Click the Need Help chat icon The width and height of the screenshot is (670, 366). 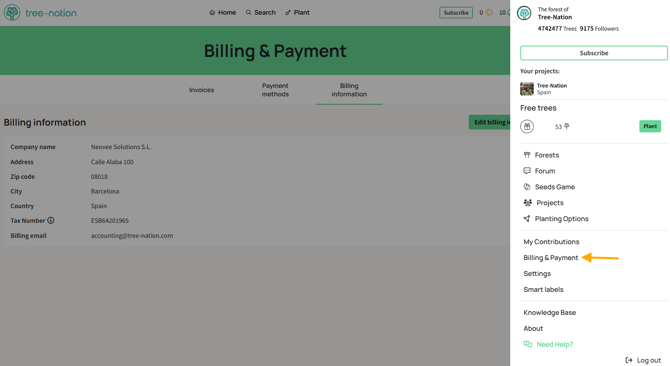coord(528,344)
